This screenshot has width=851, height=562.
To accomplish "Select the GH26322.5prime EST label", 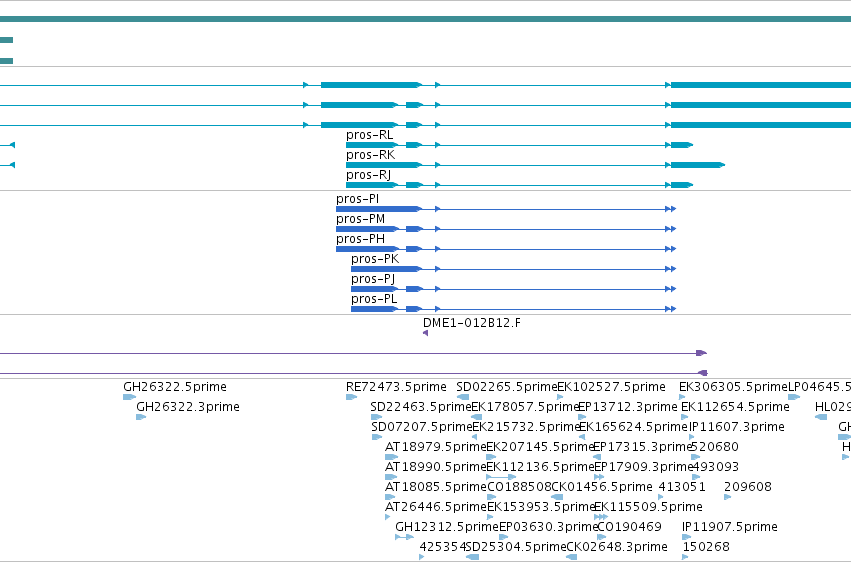I will (x=175, y=387).
